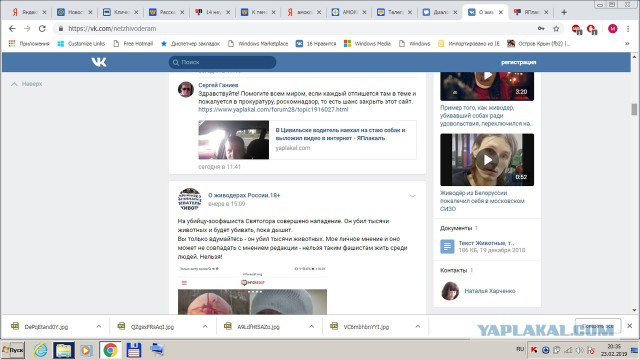
Task: Switch to the ЯПлакал last browser tab
Action: point(531,12)
